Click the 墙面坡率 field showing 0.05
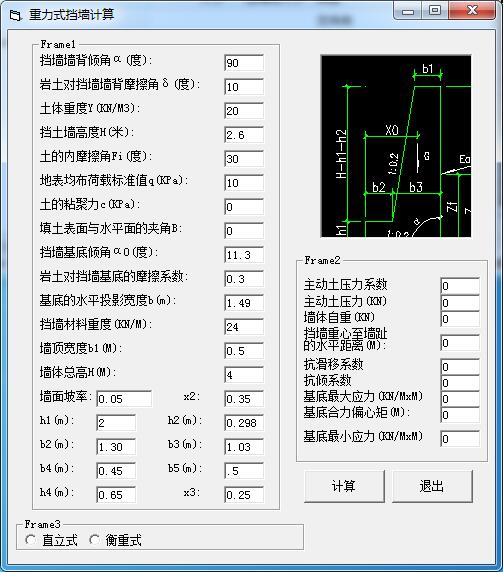 pos(124,399)
